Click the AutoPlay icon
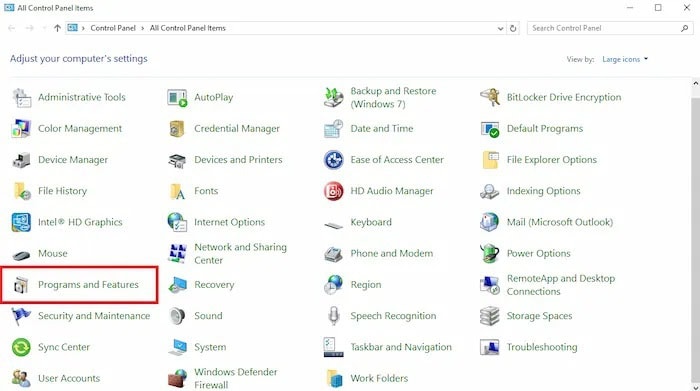This screenshot has width=700, height=391. 177,97
